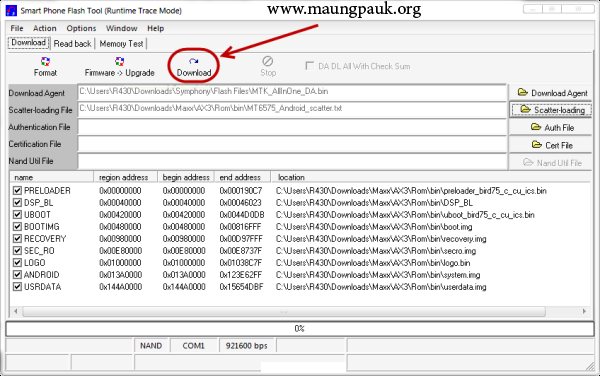Start flashing with the Download toolbar icon
600x376 pixels.
[194, 67]
